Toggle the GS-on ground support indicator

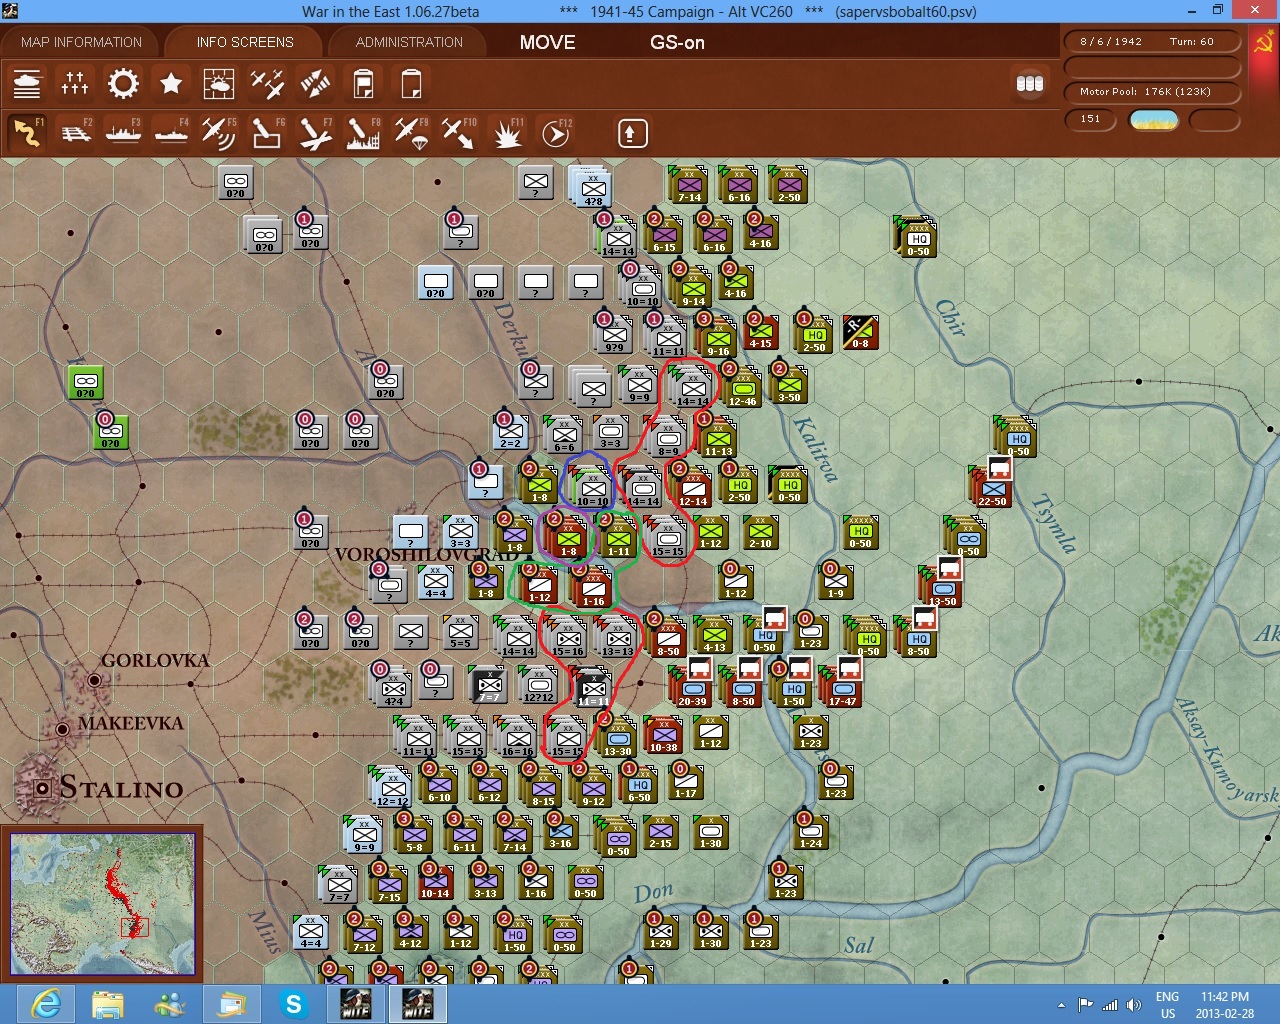coord(677,42)
